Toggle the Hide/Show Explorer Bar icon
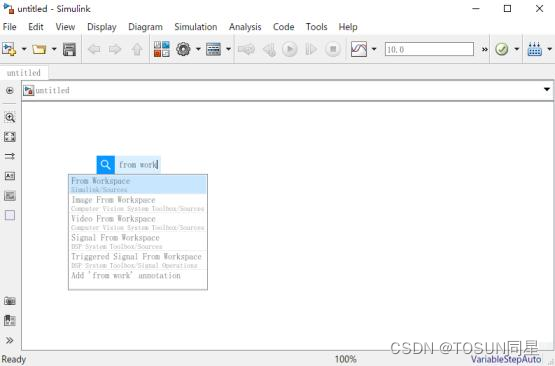 10,91
